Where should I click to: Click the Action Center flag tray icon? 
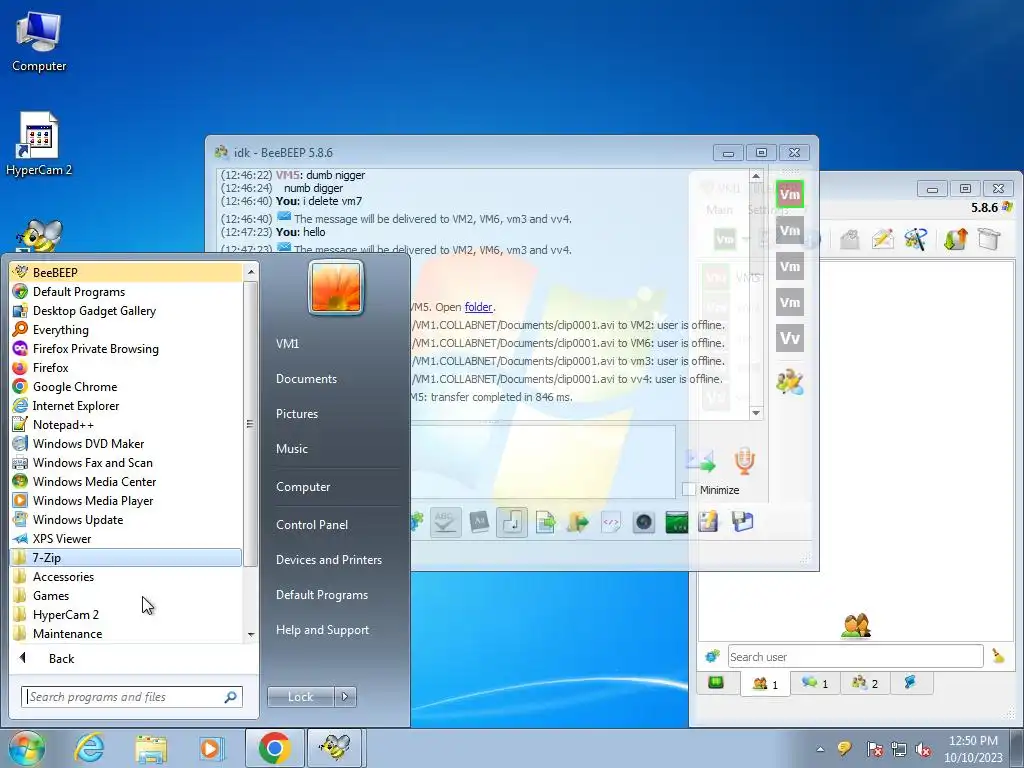(x=874, y=750)
